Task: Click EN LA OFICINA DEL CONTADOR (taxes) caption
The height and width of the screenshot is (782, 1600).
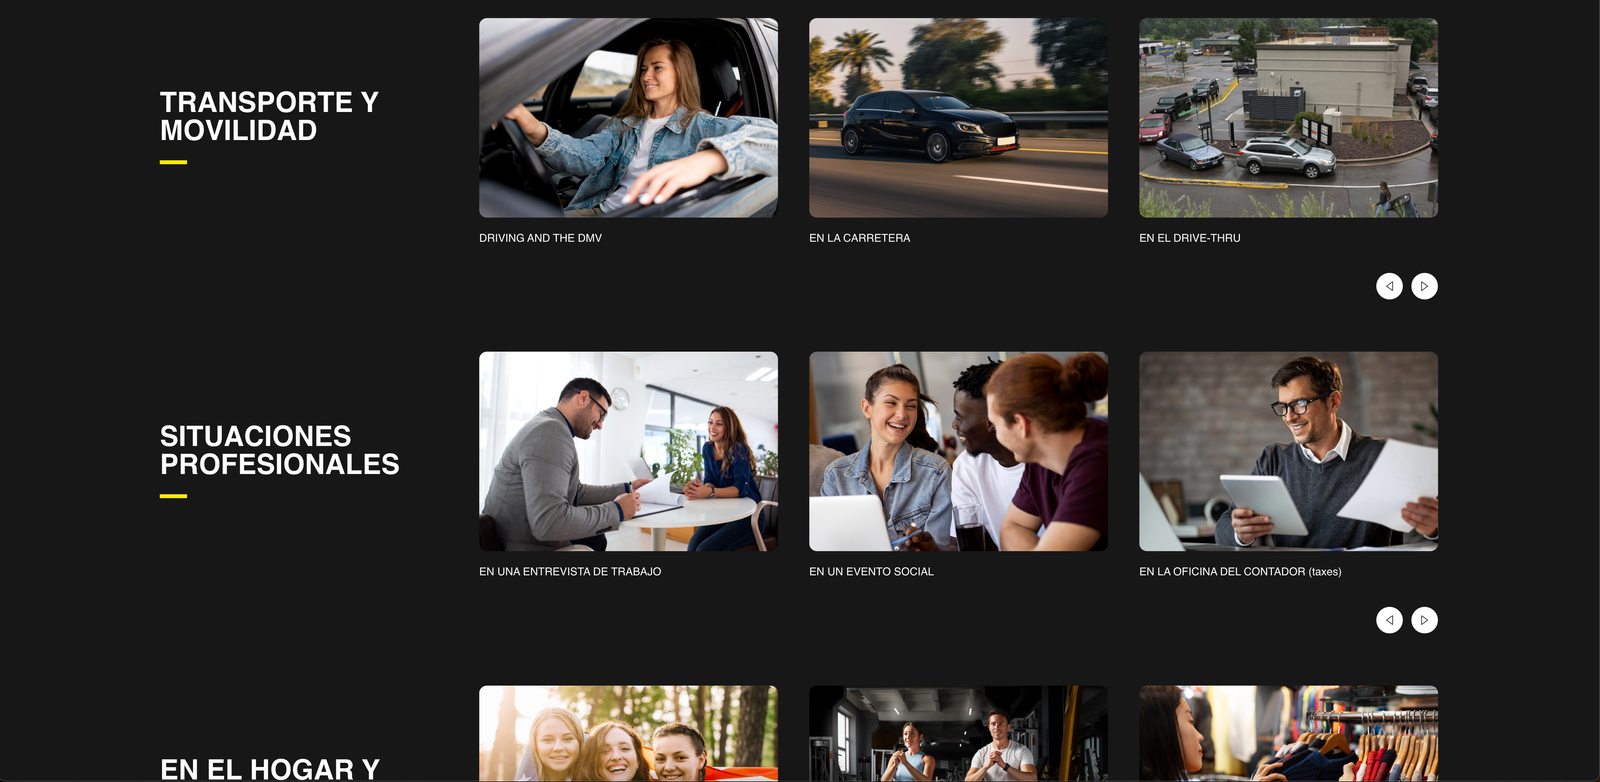Action: (x=1240, y=572)
